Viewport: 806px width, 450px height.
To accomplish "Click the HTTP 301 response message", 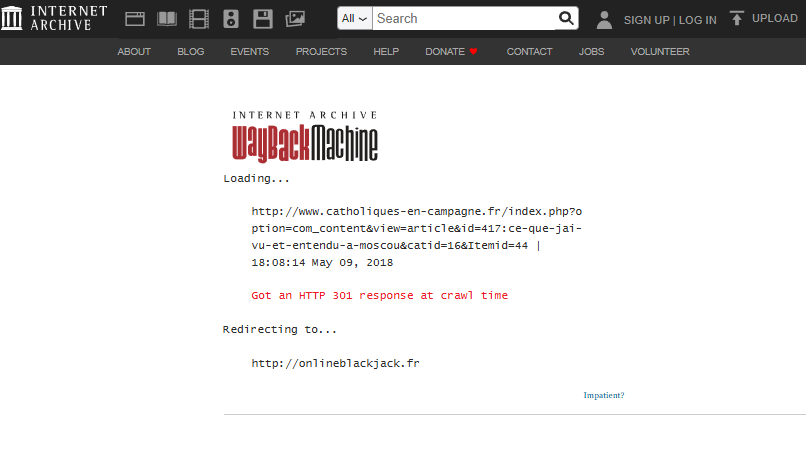I will [379, 295].
